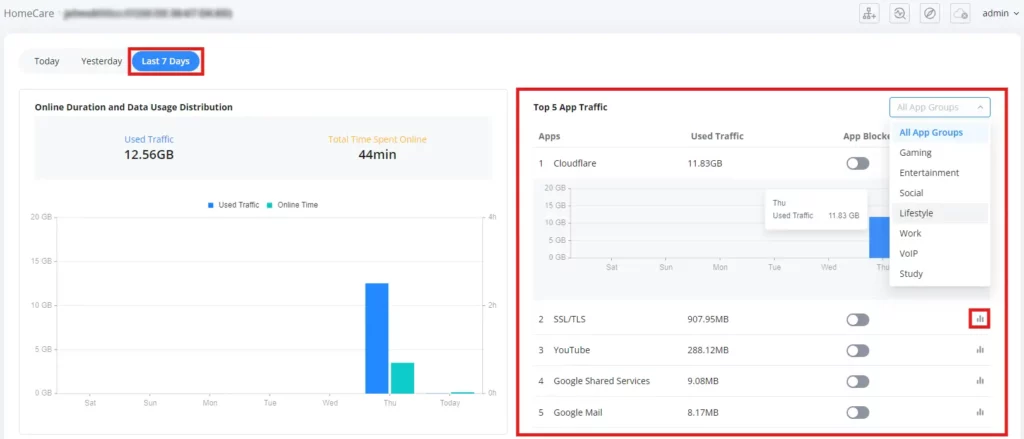Click Thursday's teal Online Time bar
Viewport: 1024px width, 439px height.
tap(402, 378)
